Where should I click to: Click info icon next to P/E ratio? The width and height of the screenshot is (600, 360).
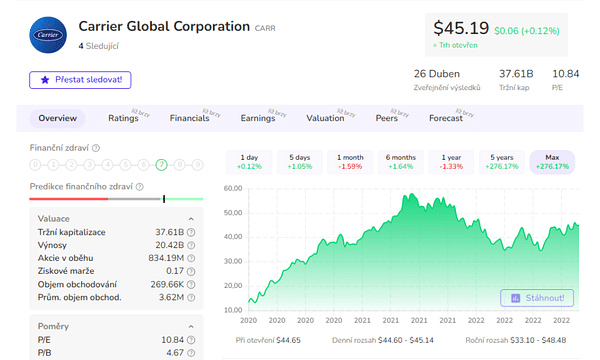point(191,340)
